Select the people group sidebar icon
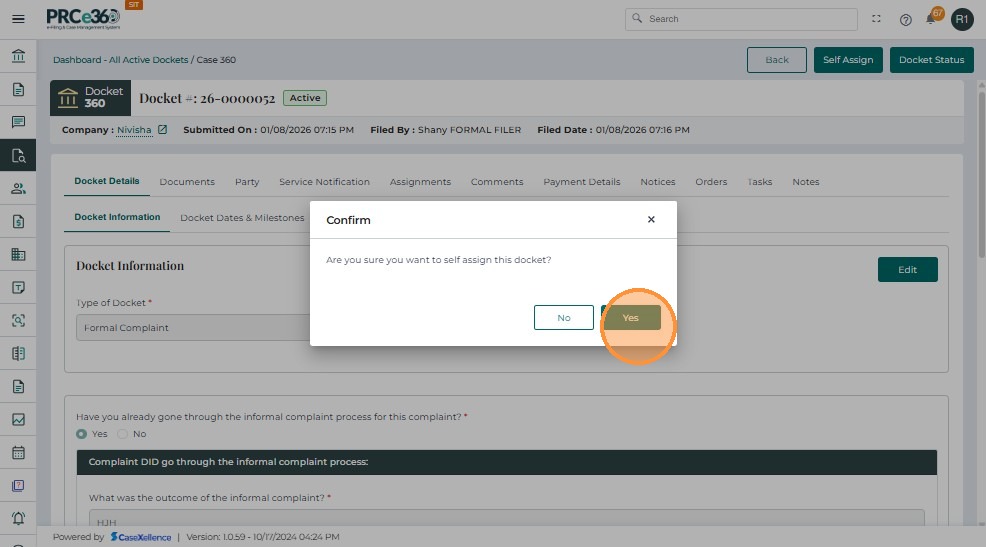The width and height of the screenshot is (986, 547). tap(18, 188)
